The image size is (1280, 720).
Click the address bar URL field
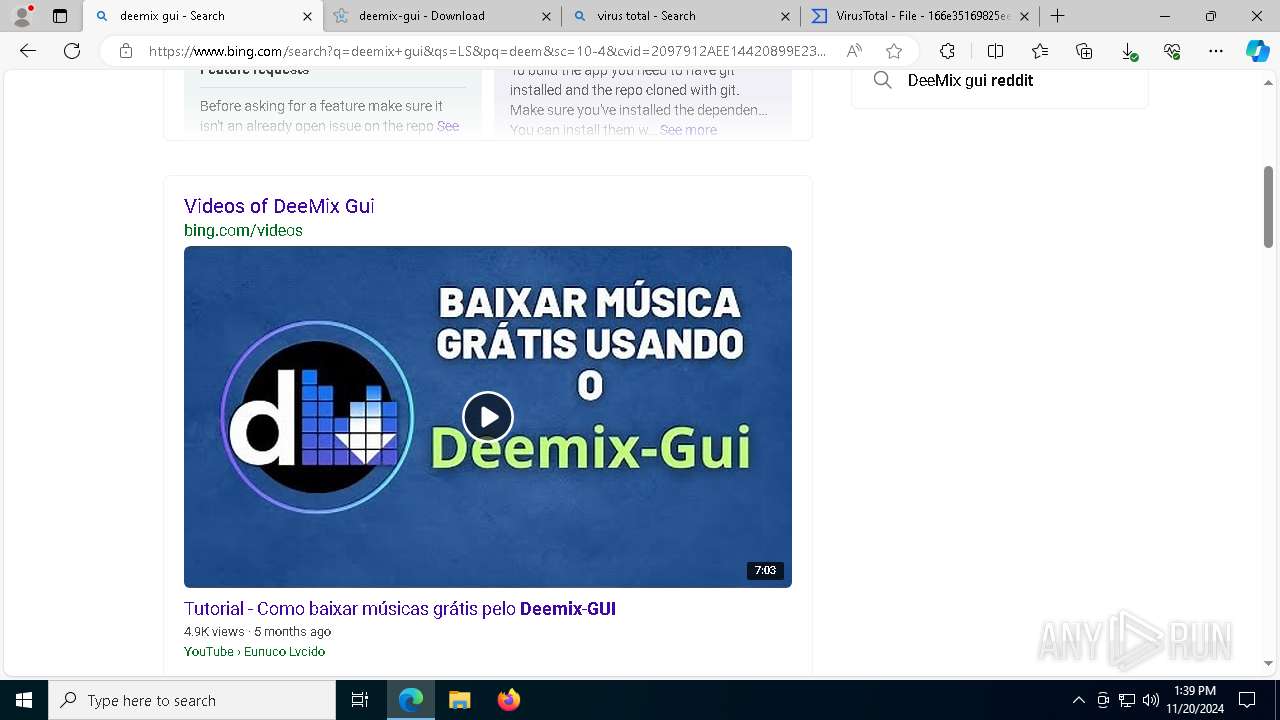pyautogui.click(x=487, y=51)
